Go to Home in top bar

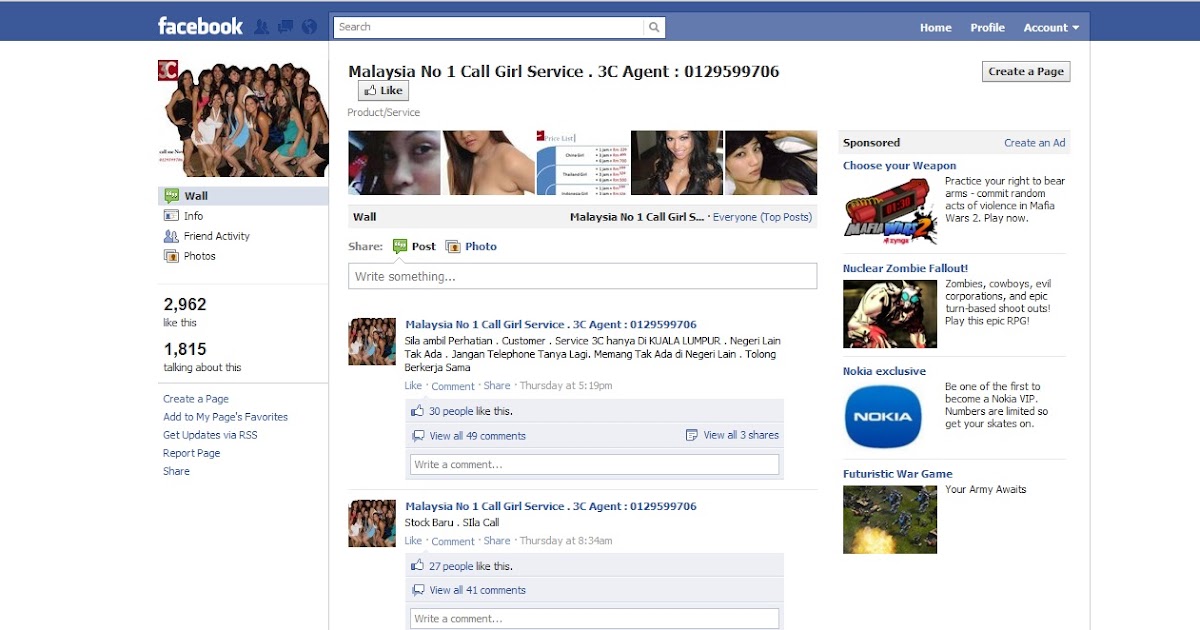pos(936,28)
